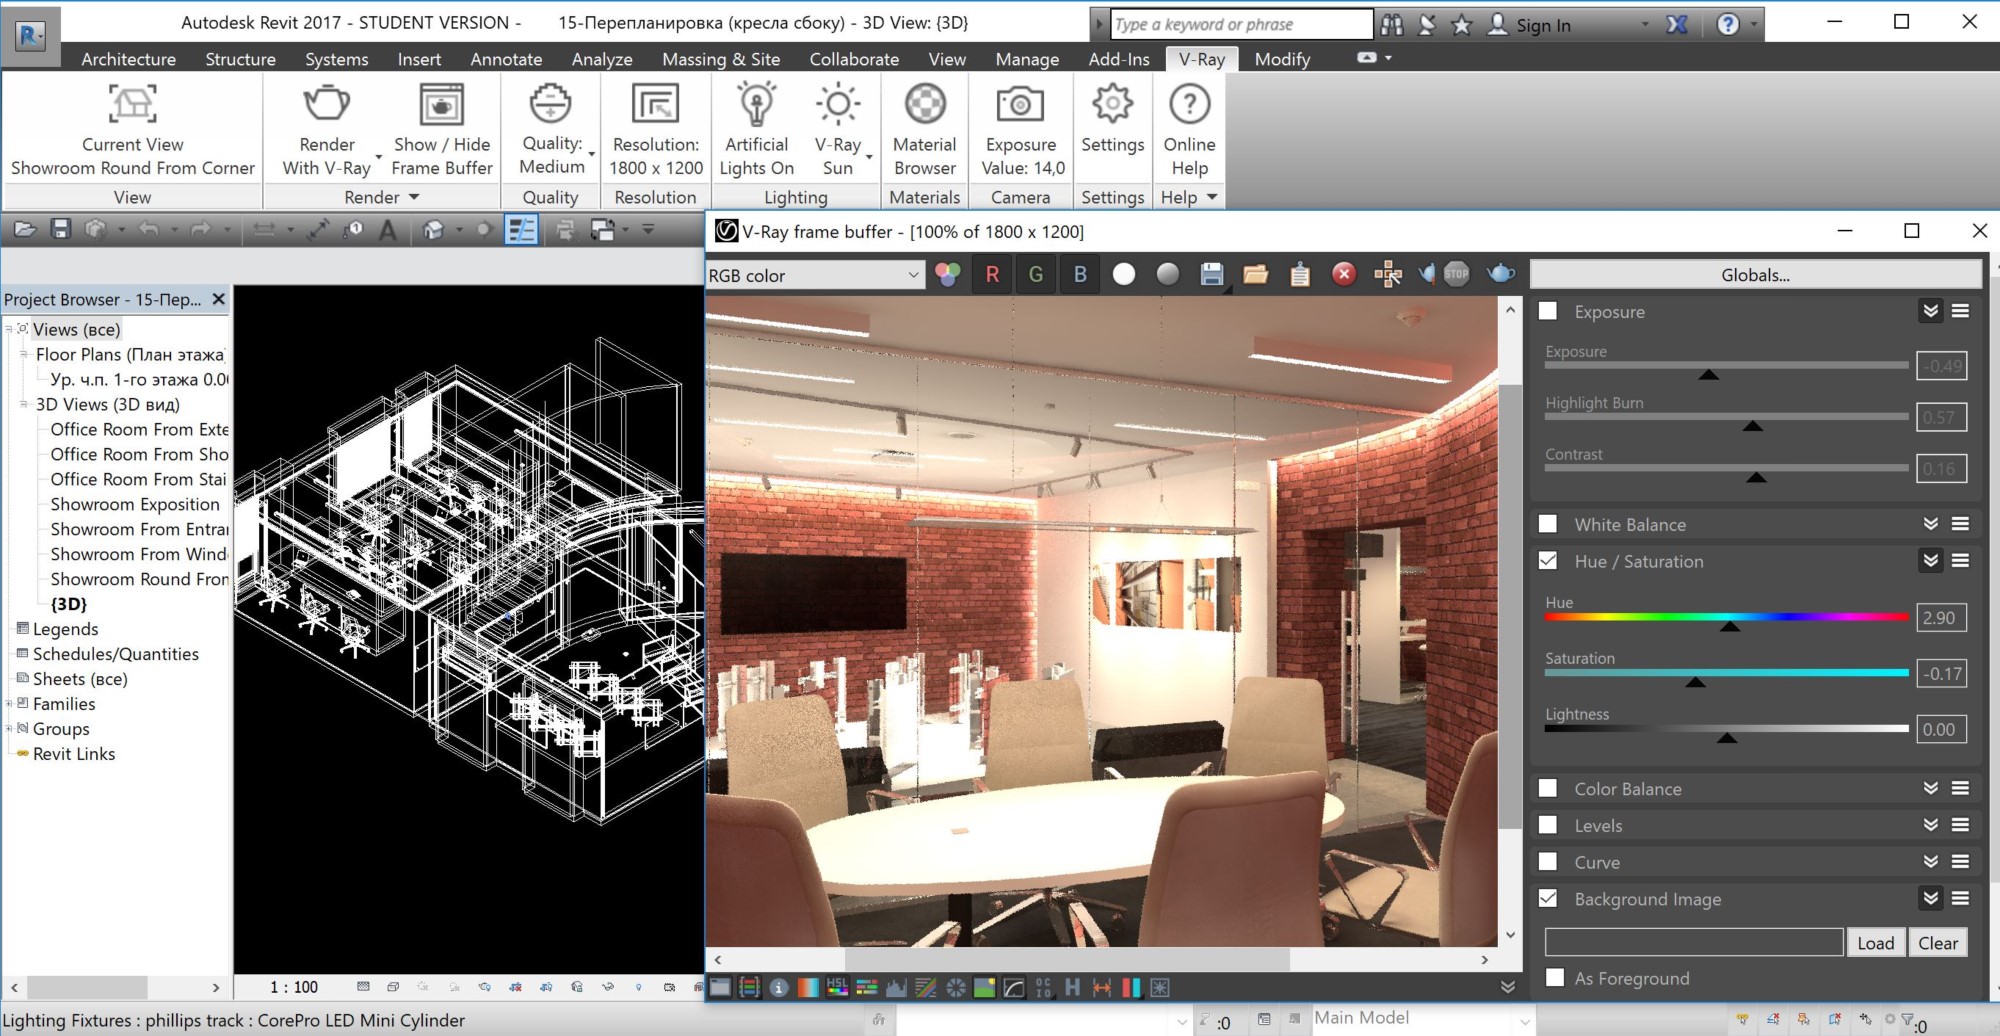Image resolution: width=2000 pixels, height=1036 pixels.
Task: Toggle Artificial Lights On icon
Action: tap(756, 103)
